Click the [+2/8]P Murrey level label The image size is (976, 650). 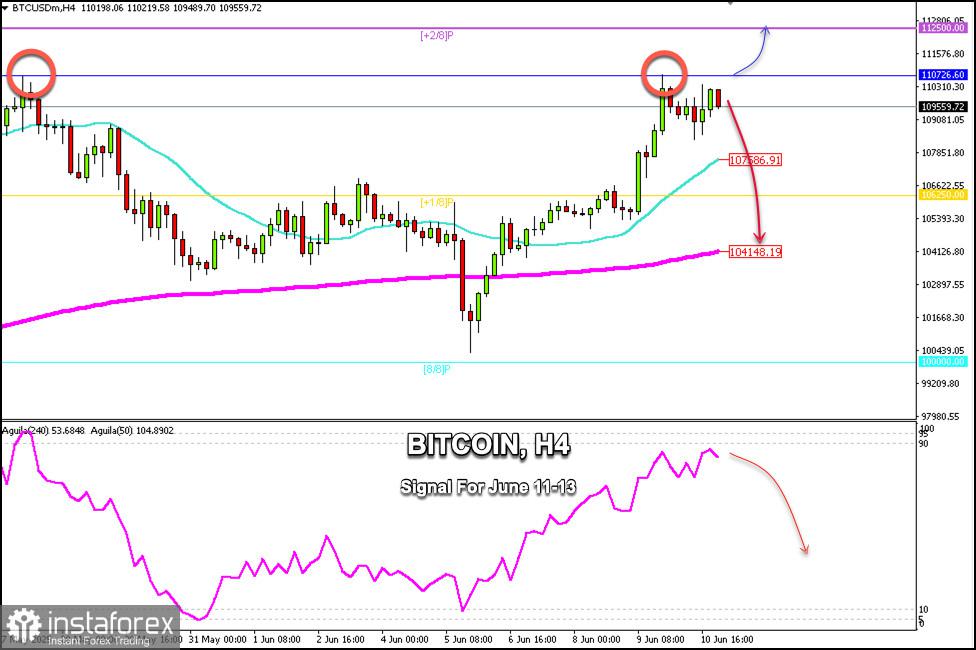[437, 35]
